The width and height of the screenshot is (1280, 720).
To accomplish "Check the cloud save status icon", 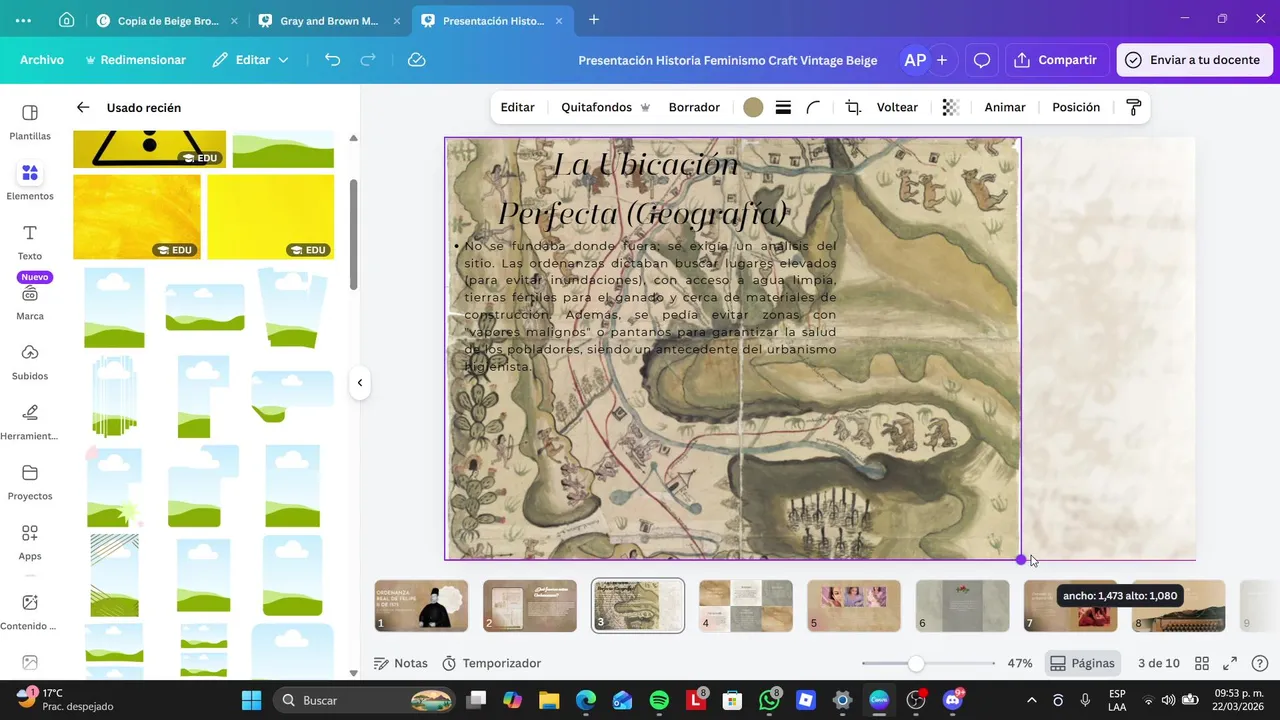I will (417, 60).
